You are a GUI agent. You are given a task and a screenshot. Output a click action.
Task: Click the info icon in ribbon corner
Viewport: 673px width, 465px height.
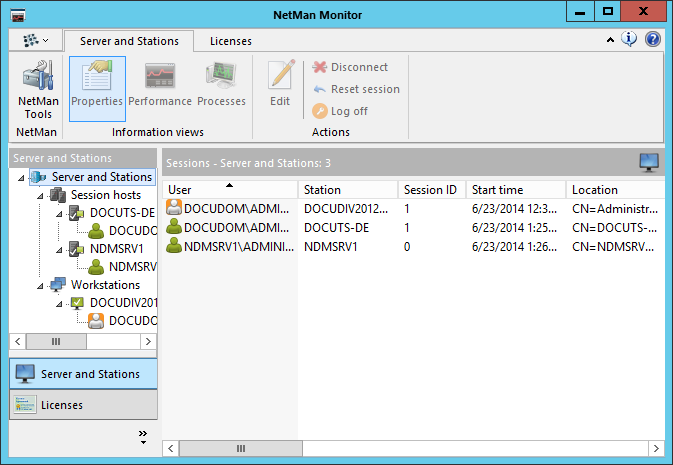click(x=630, y=40)
